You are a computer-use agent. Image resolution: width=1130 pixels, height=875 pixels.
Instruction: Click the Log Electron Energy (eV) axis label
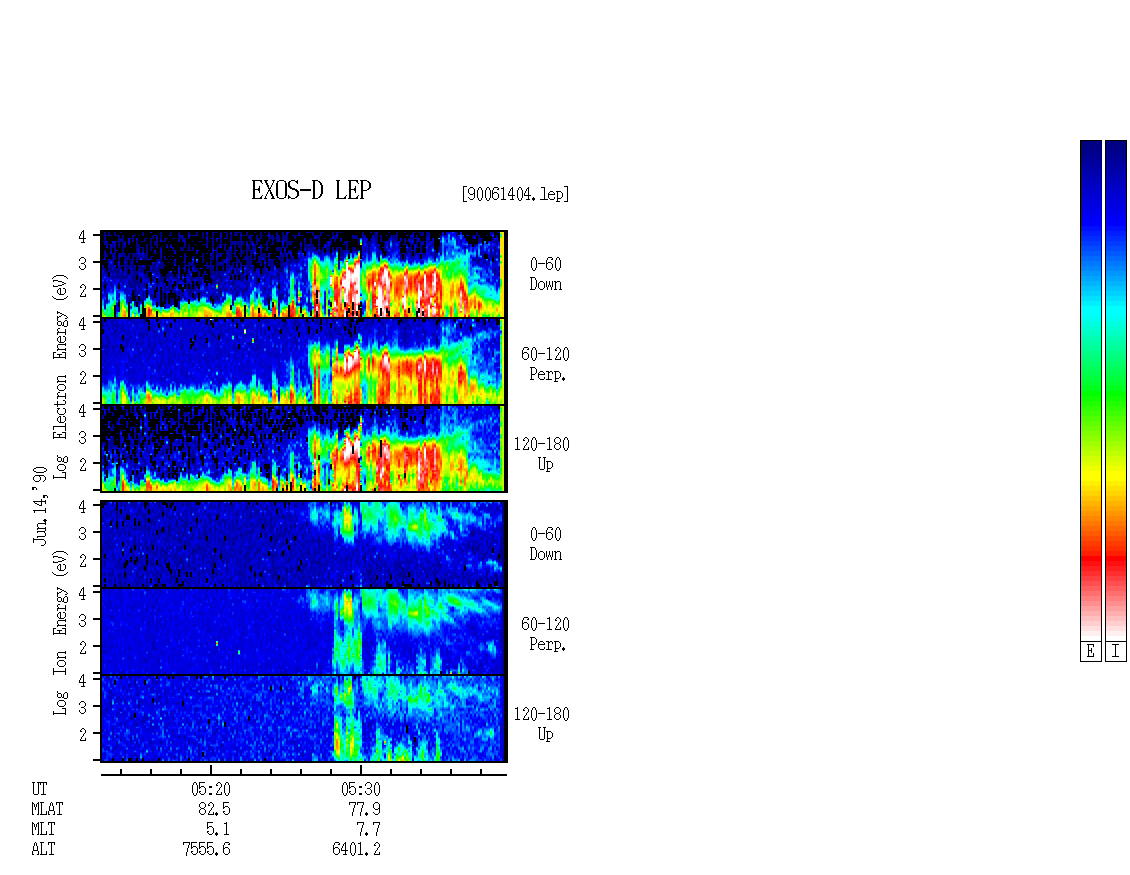click(x=61, y=375)
